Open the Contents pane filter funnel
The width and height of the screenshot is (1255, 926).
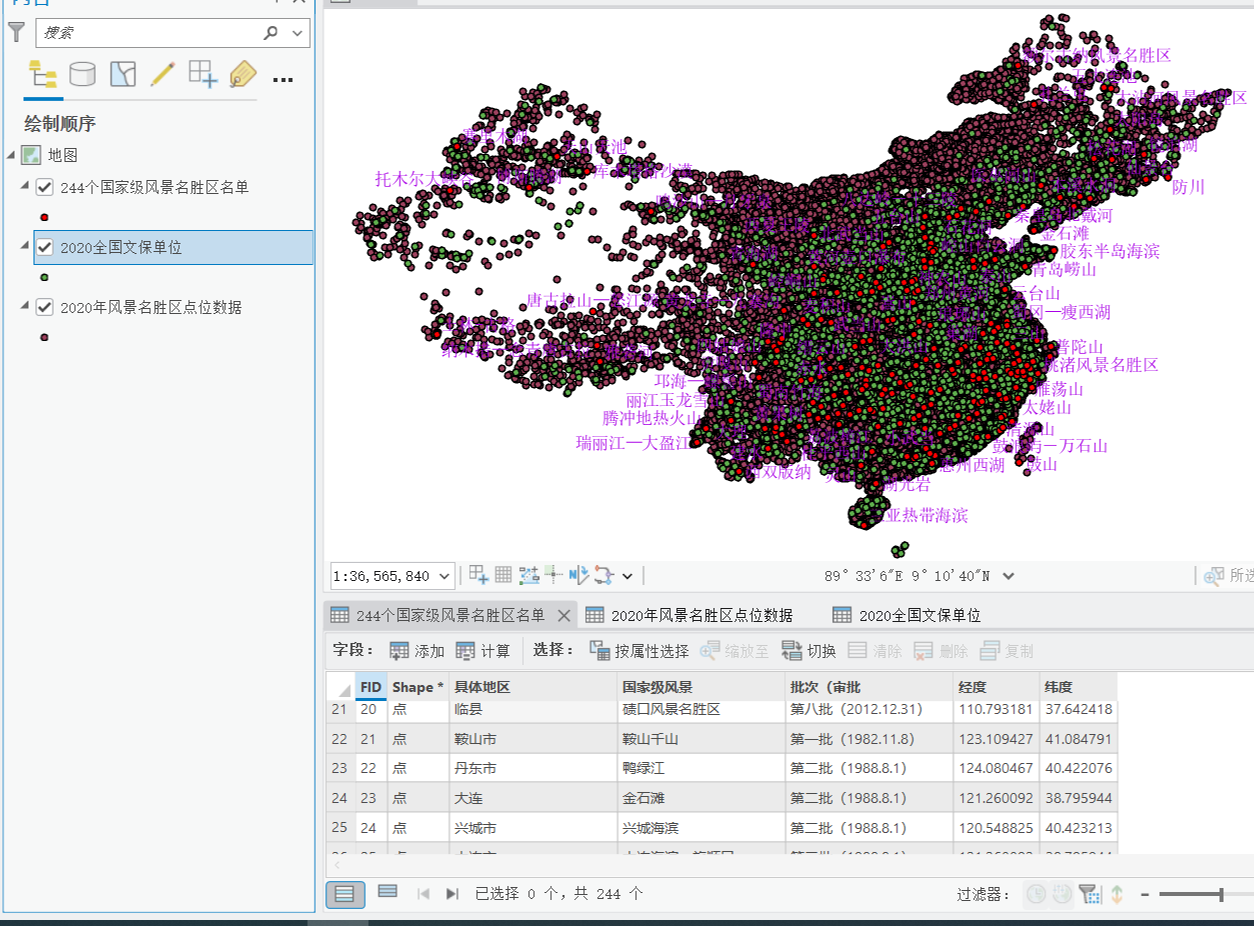pos(16,32)
